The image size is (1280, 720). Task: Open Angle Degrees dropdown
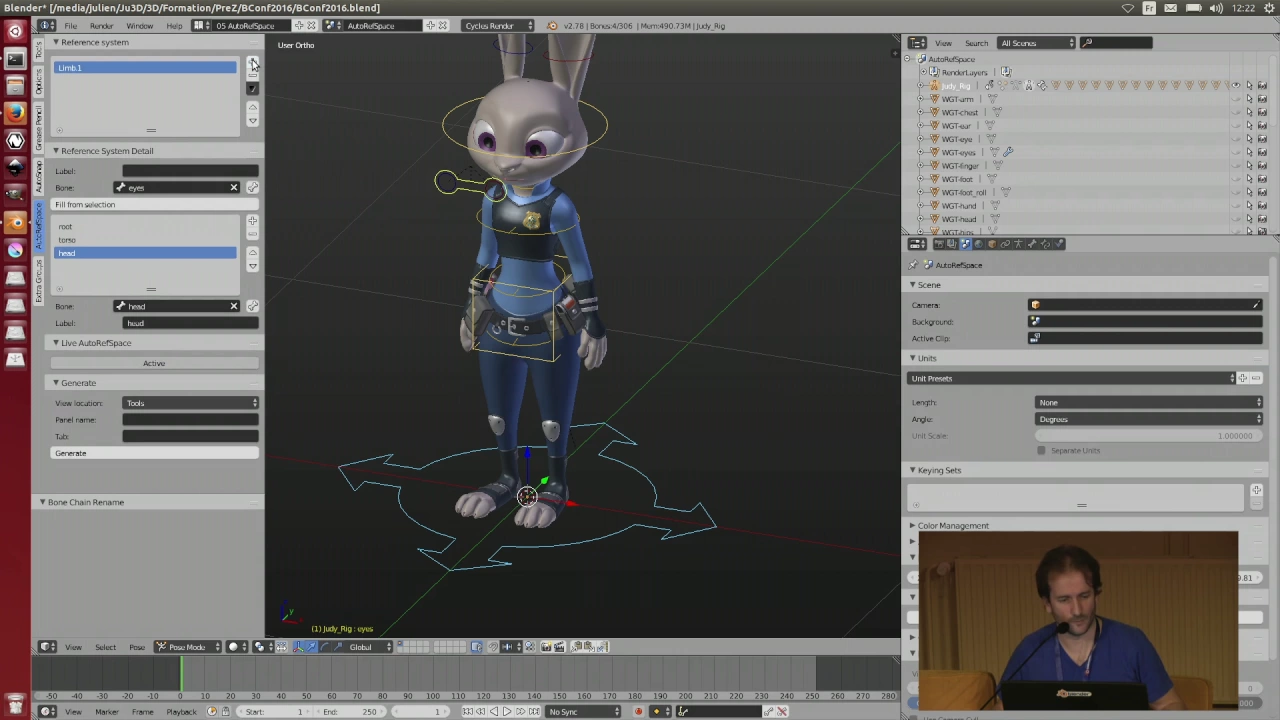point(1149,419)
